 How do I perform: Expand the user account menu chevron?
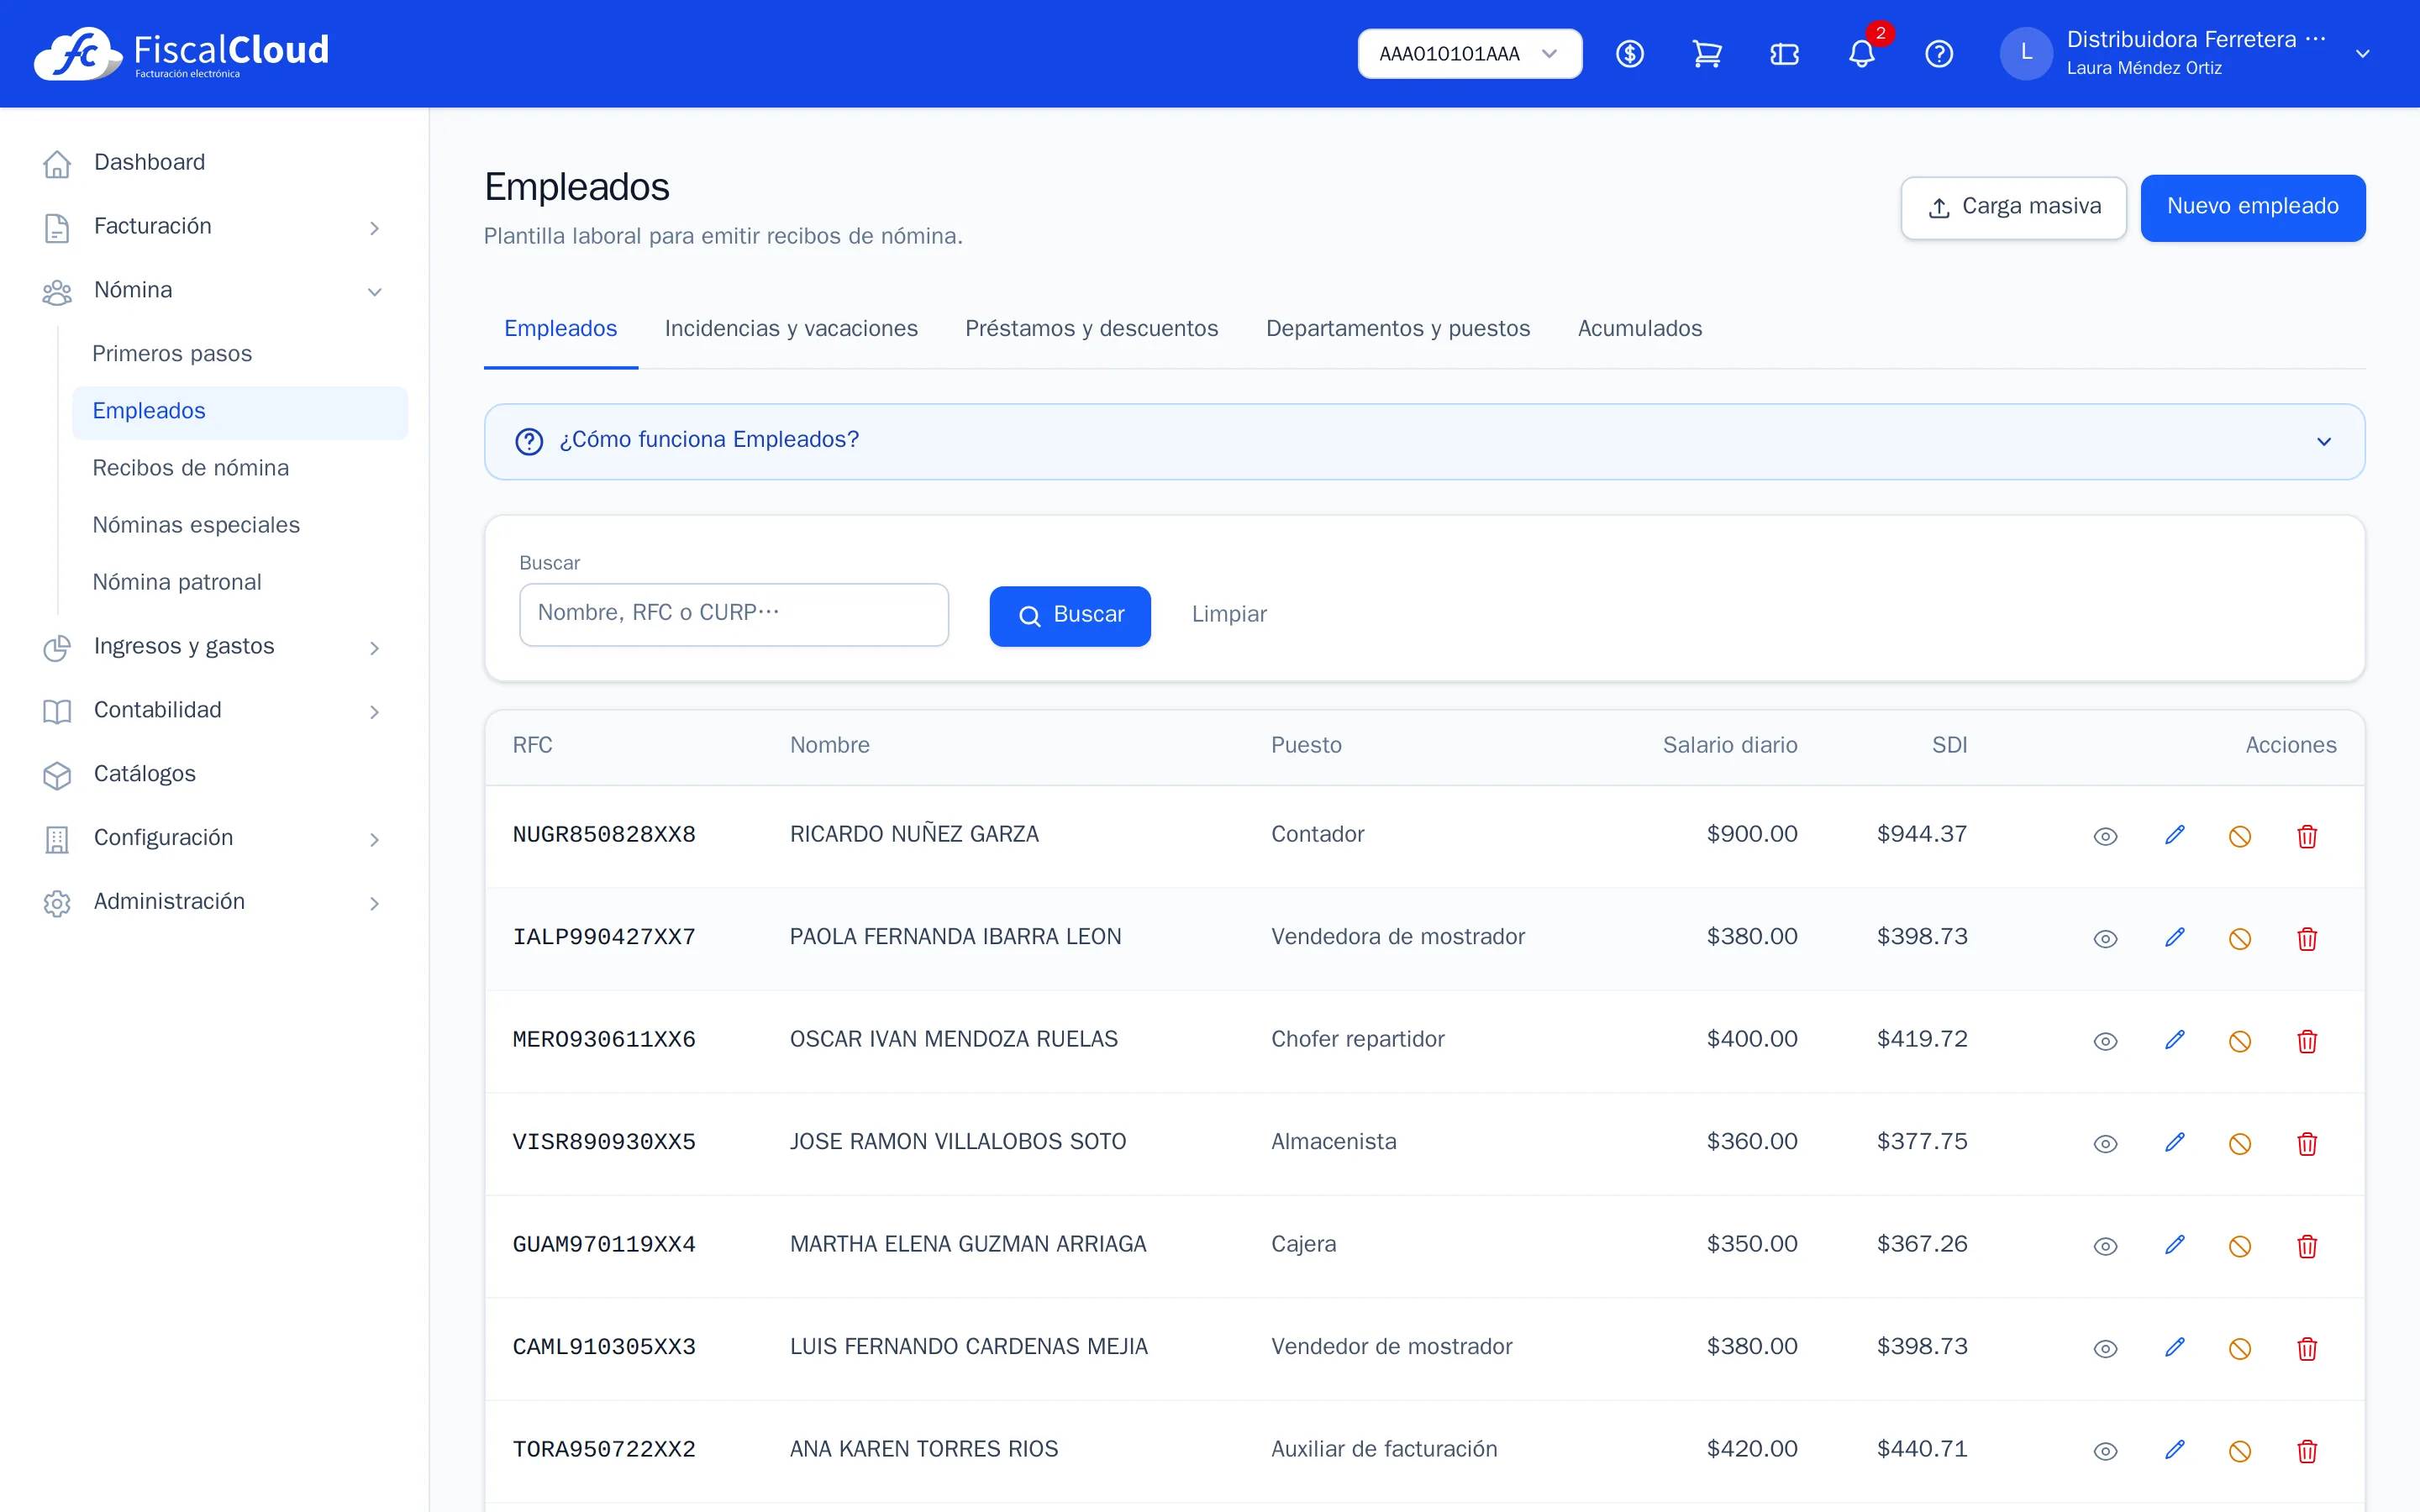pos(2362,54)
